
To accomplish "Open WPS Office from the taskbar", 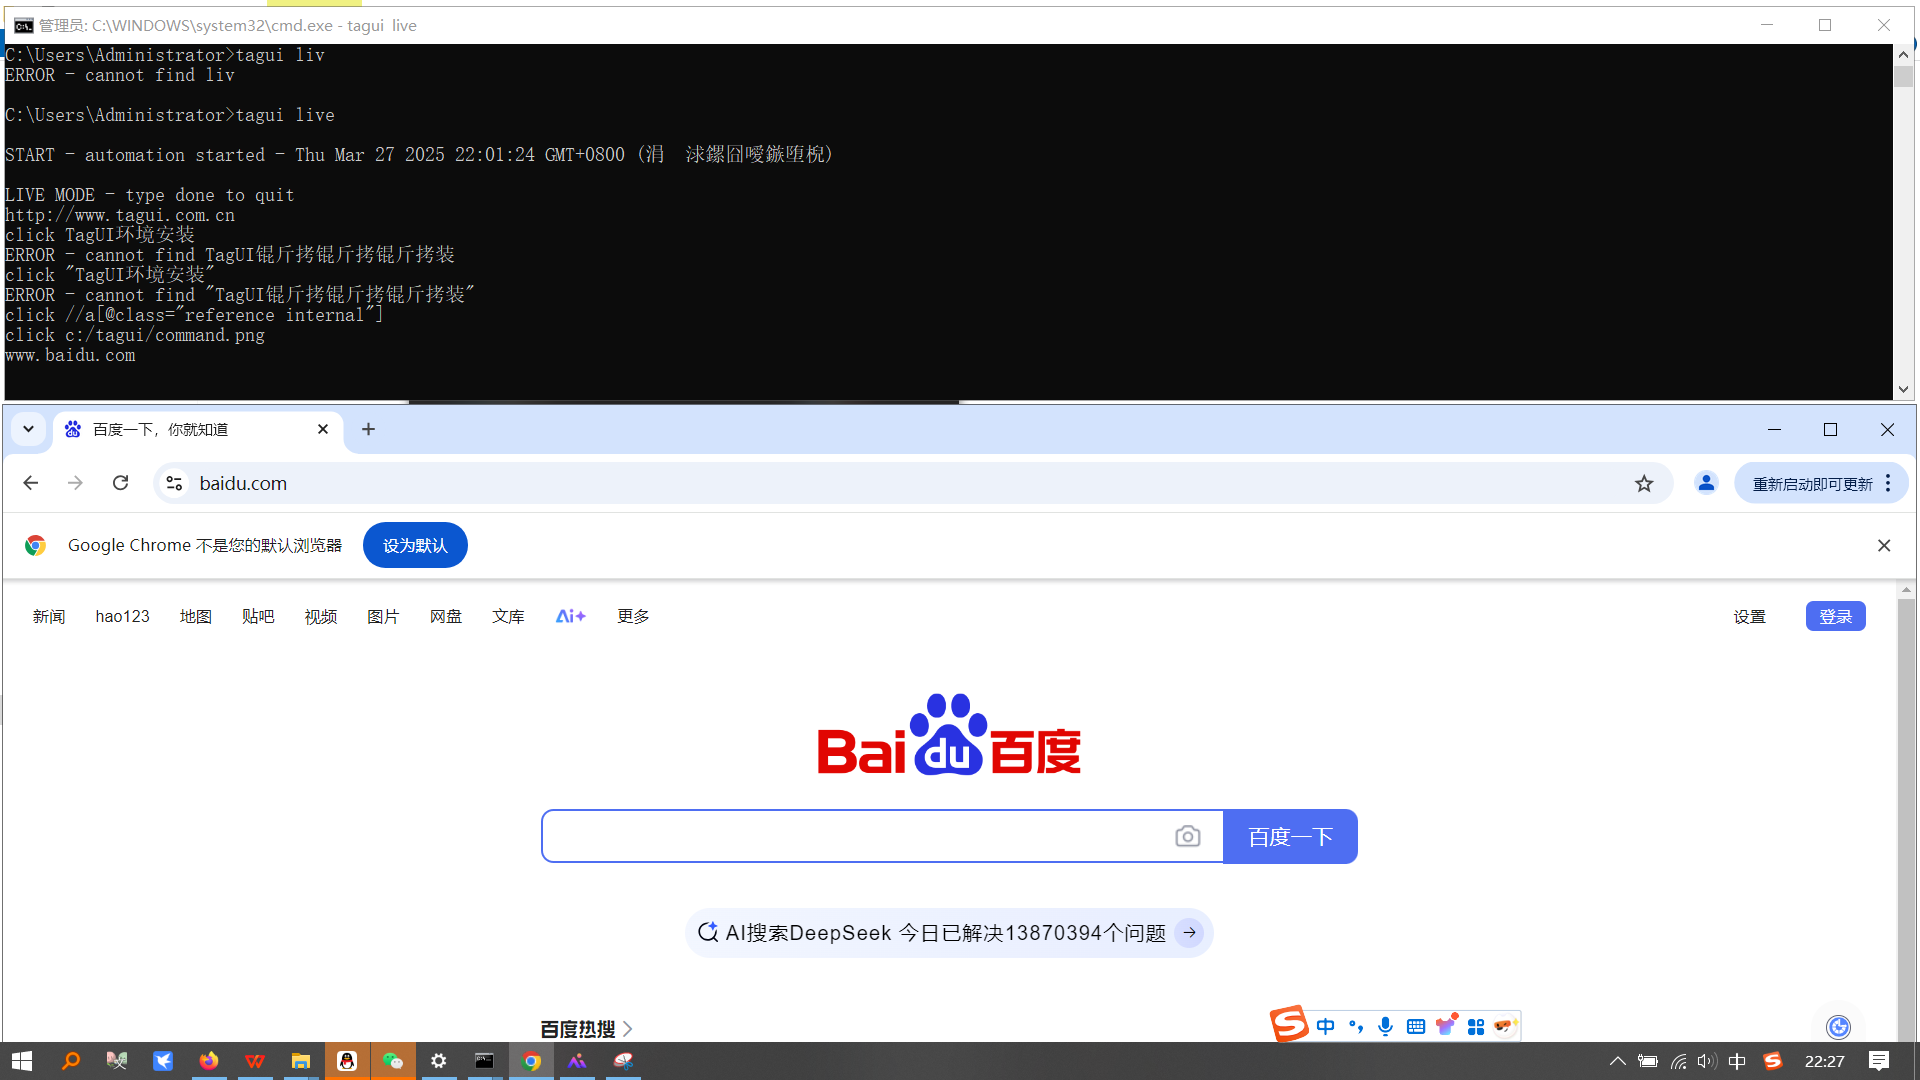I will (255, 1061).
